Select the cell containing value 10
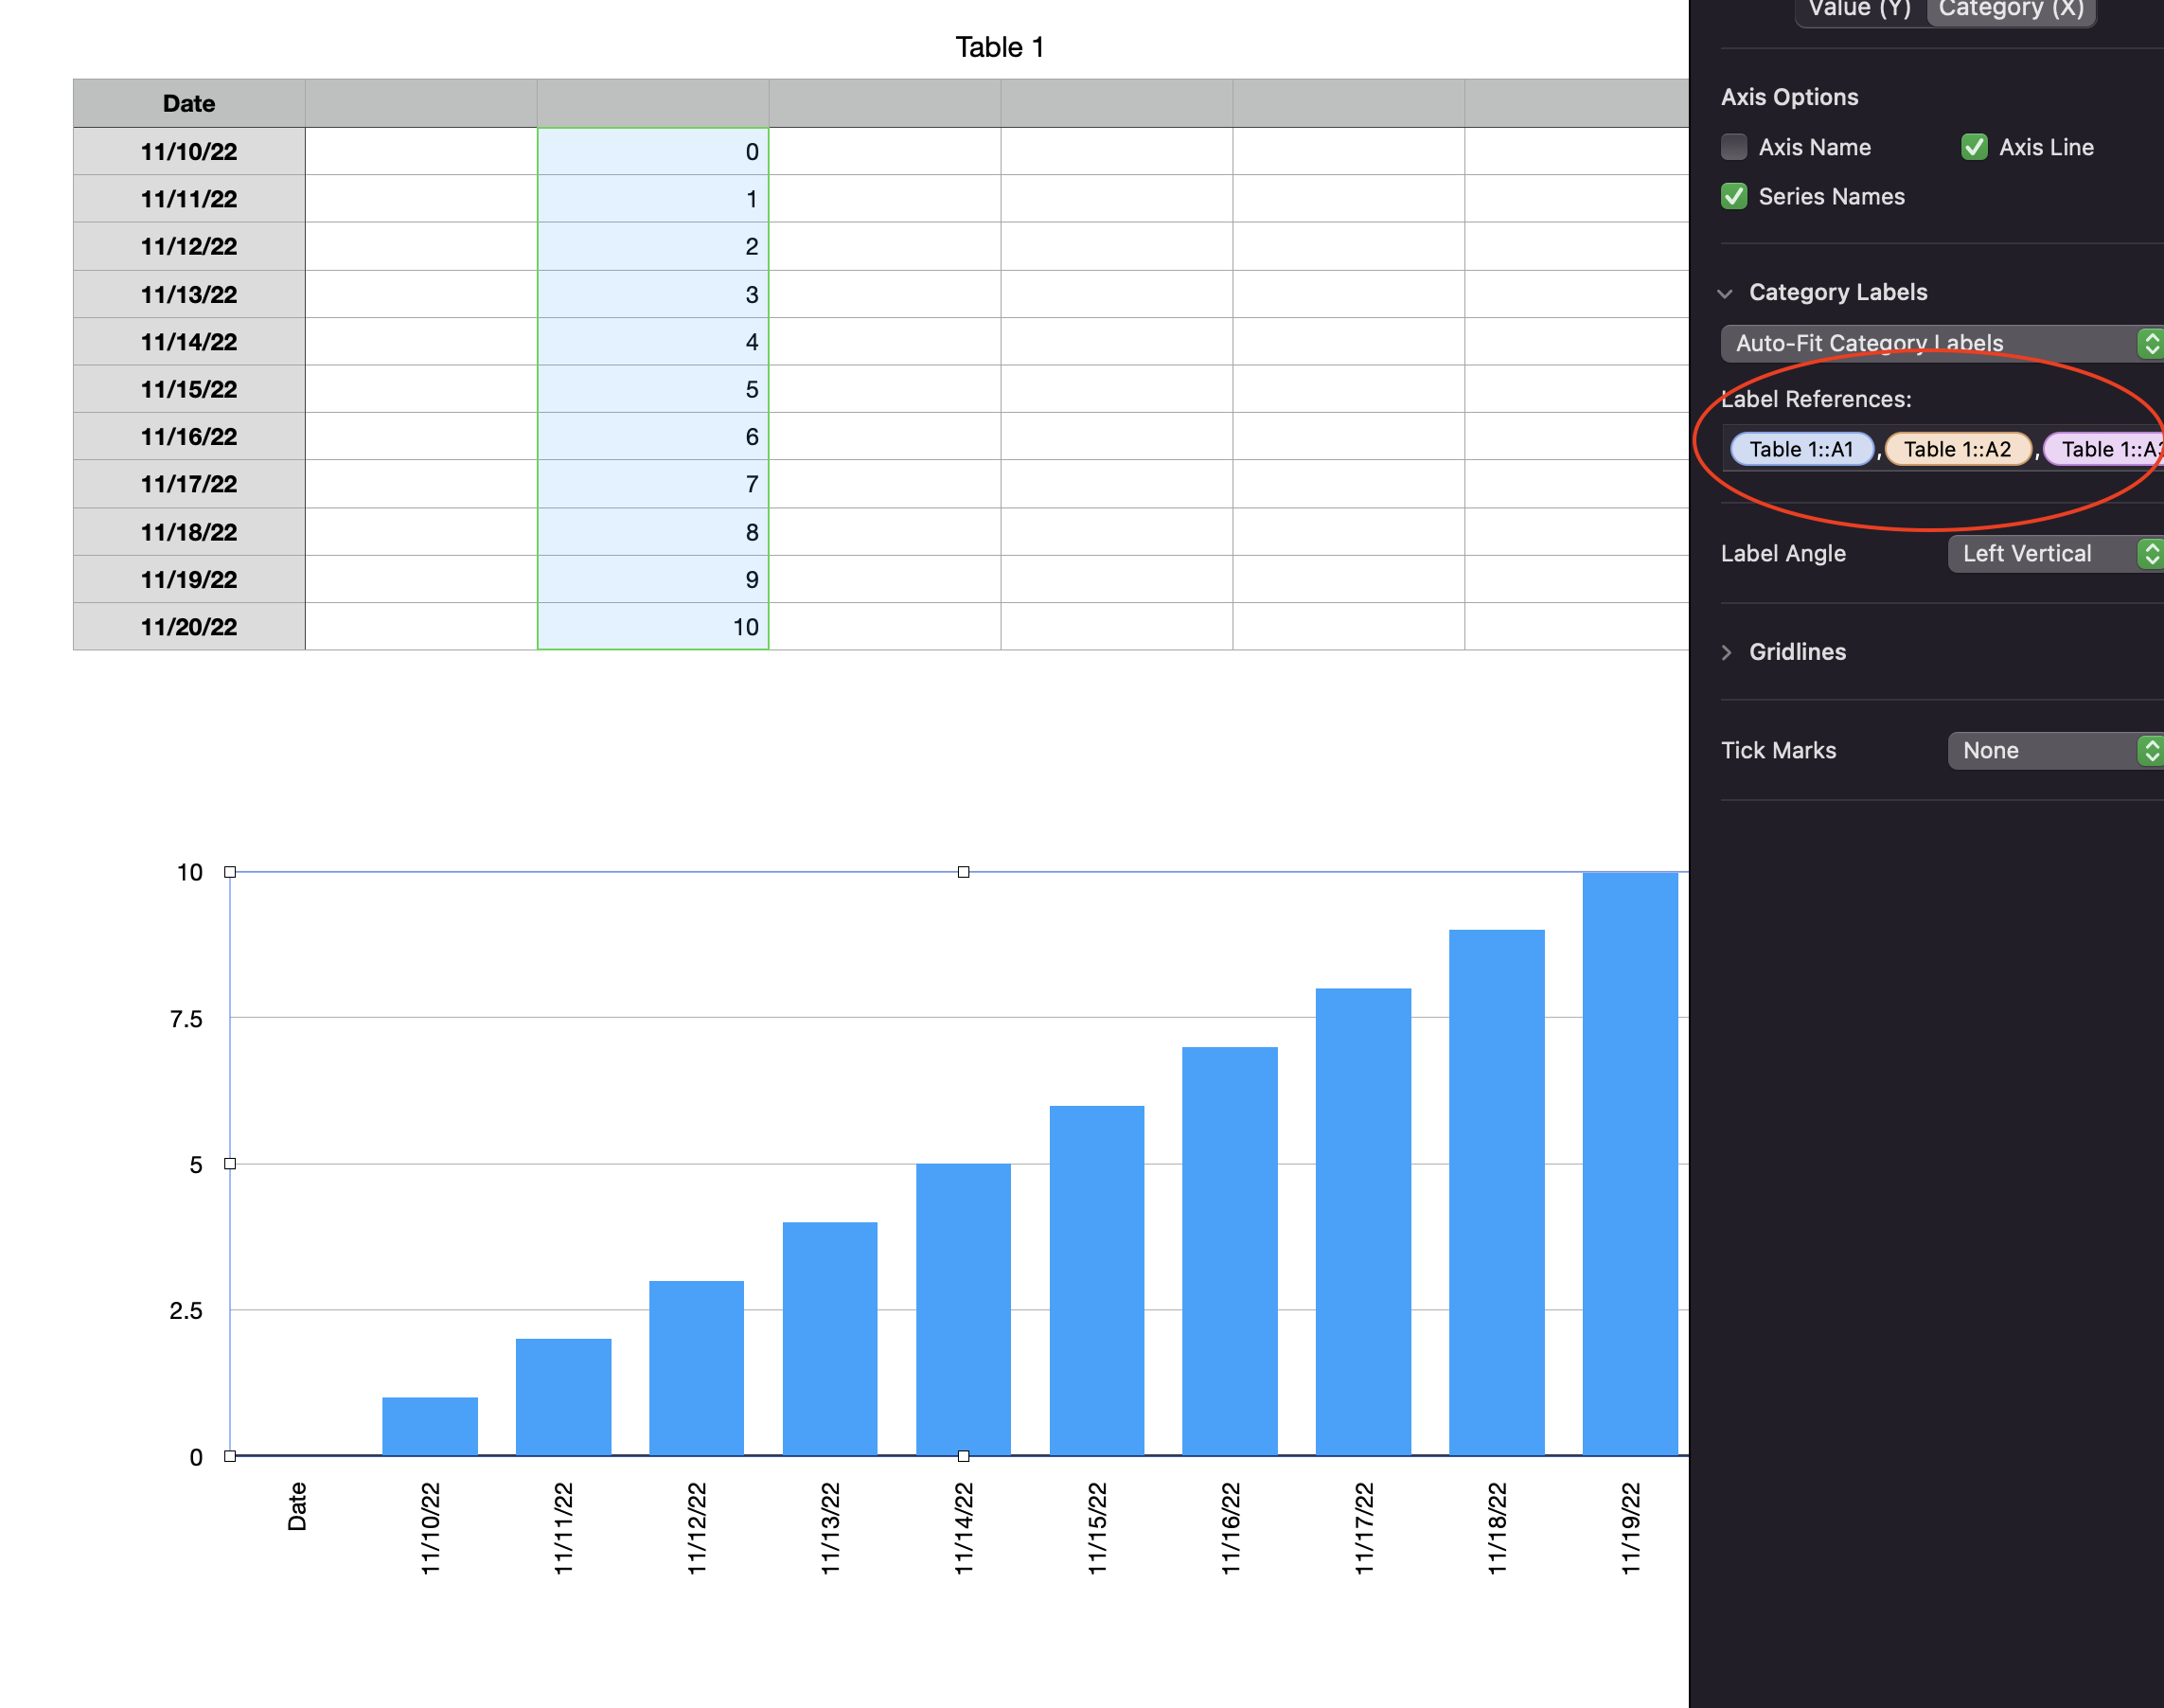This screenshot has width=2164, height=1708. tap(653, 627)
